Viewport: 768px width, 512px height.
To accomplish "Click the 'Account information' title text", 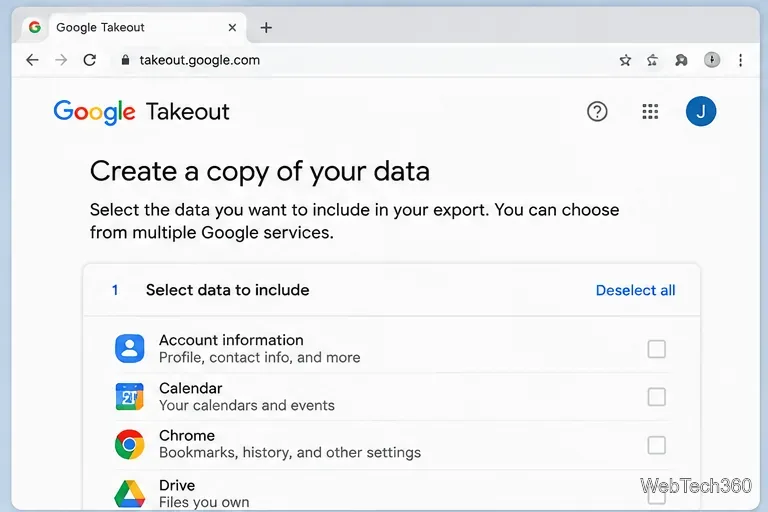I will pos(231,340).
